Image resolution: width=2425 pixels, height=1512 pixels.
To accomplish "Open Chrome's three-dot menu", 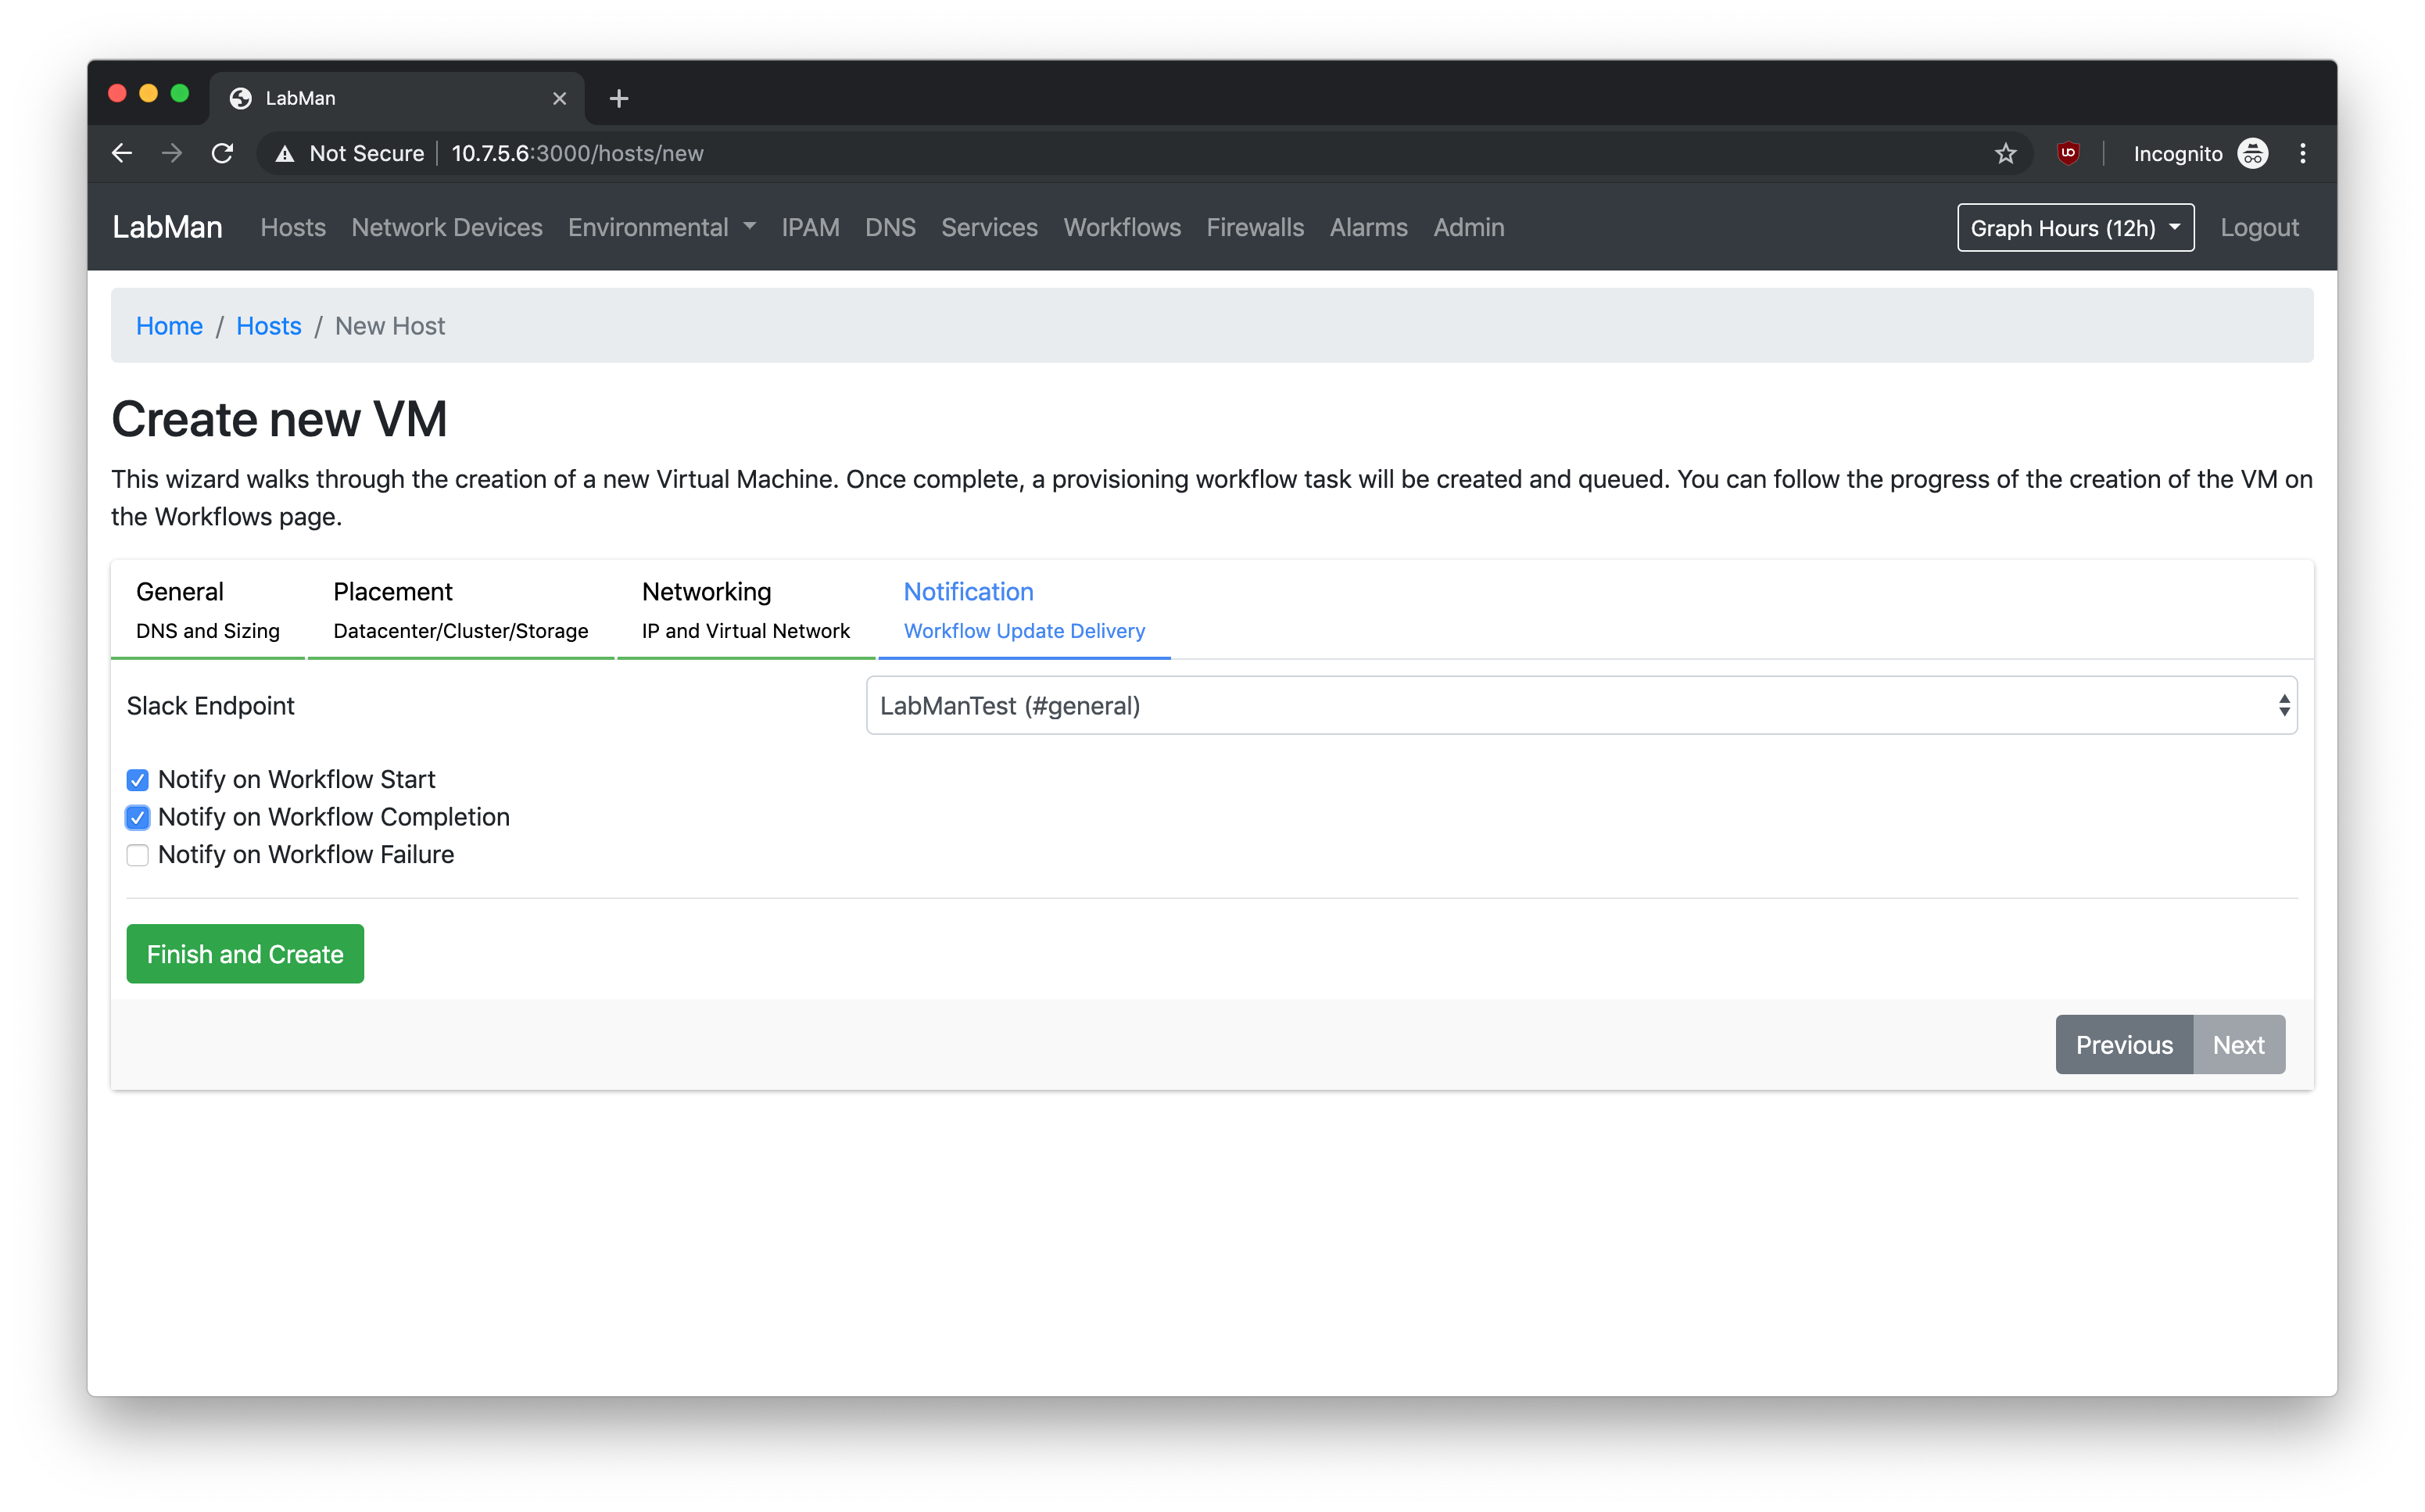I will click(2303, 153).
